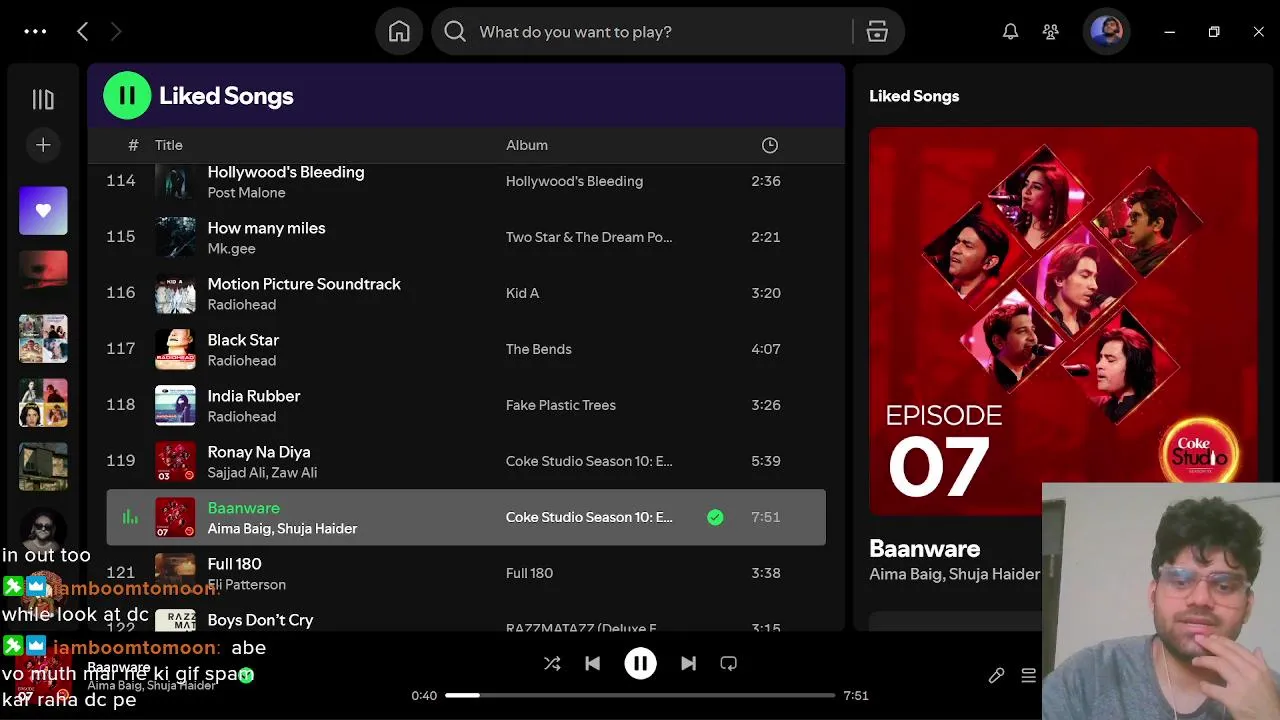Image resolution: width=1280 pixels, height=720 pixels.
Task: Skip to previous track
Action: pyautogui.click(x=593, y=663)
